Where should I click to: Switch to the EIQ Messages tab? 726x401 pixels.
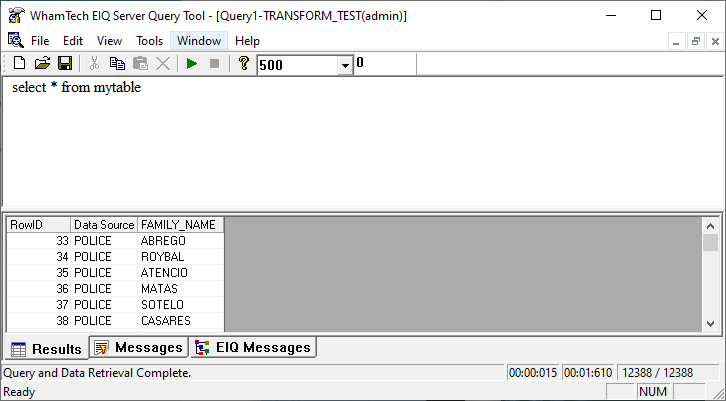tap(253, 347)
